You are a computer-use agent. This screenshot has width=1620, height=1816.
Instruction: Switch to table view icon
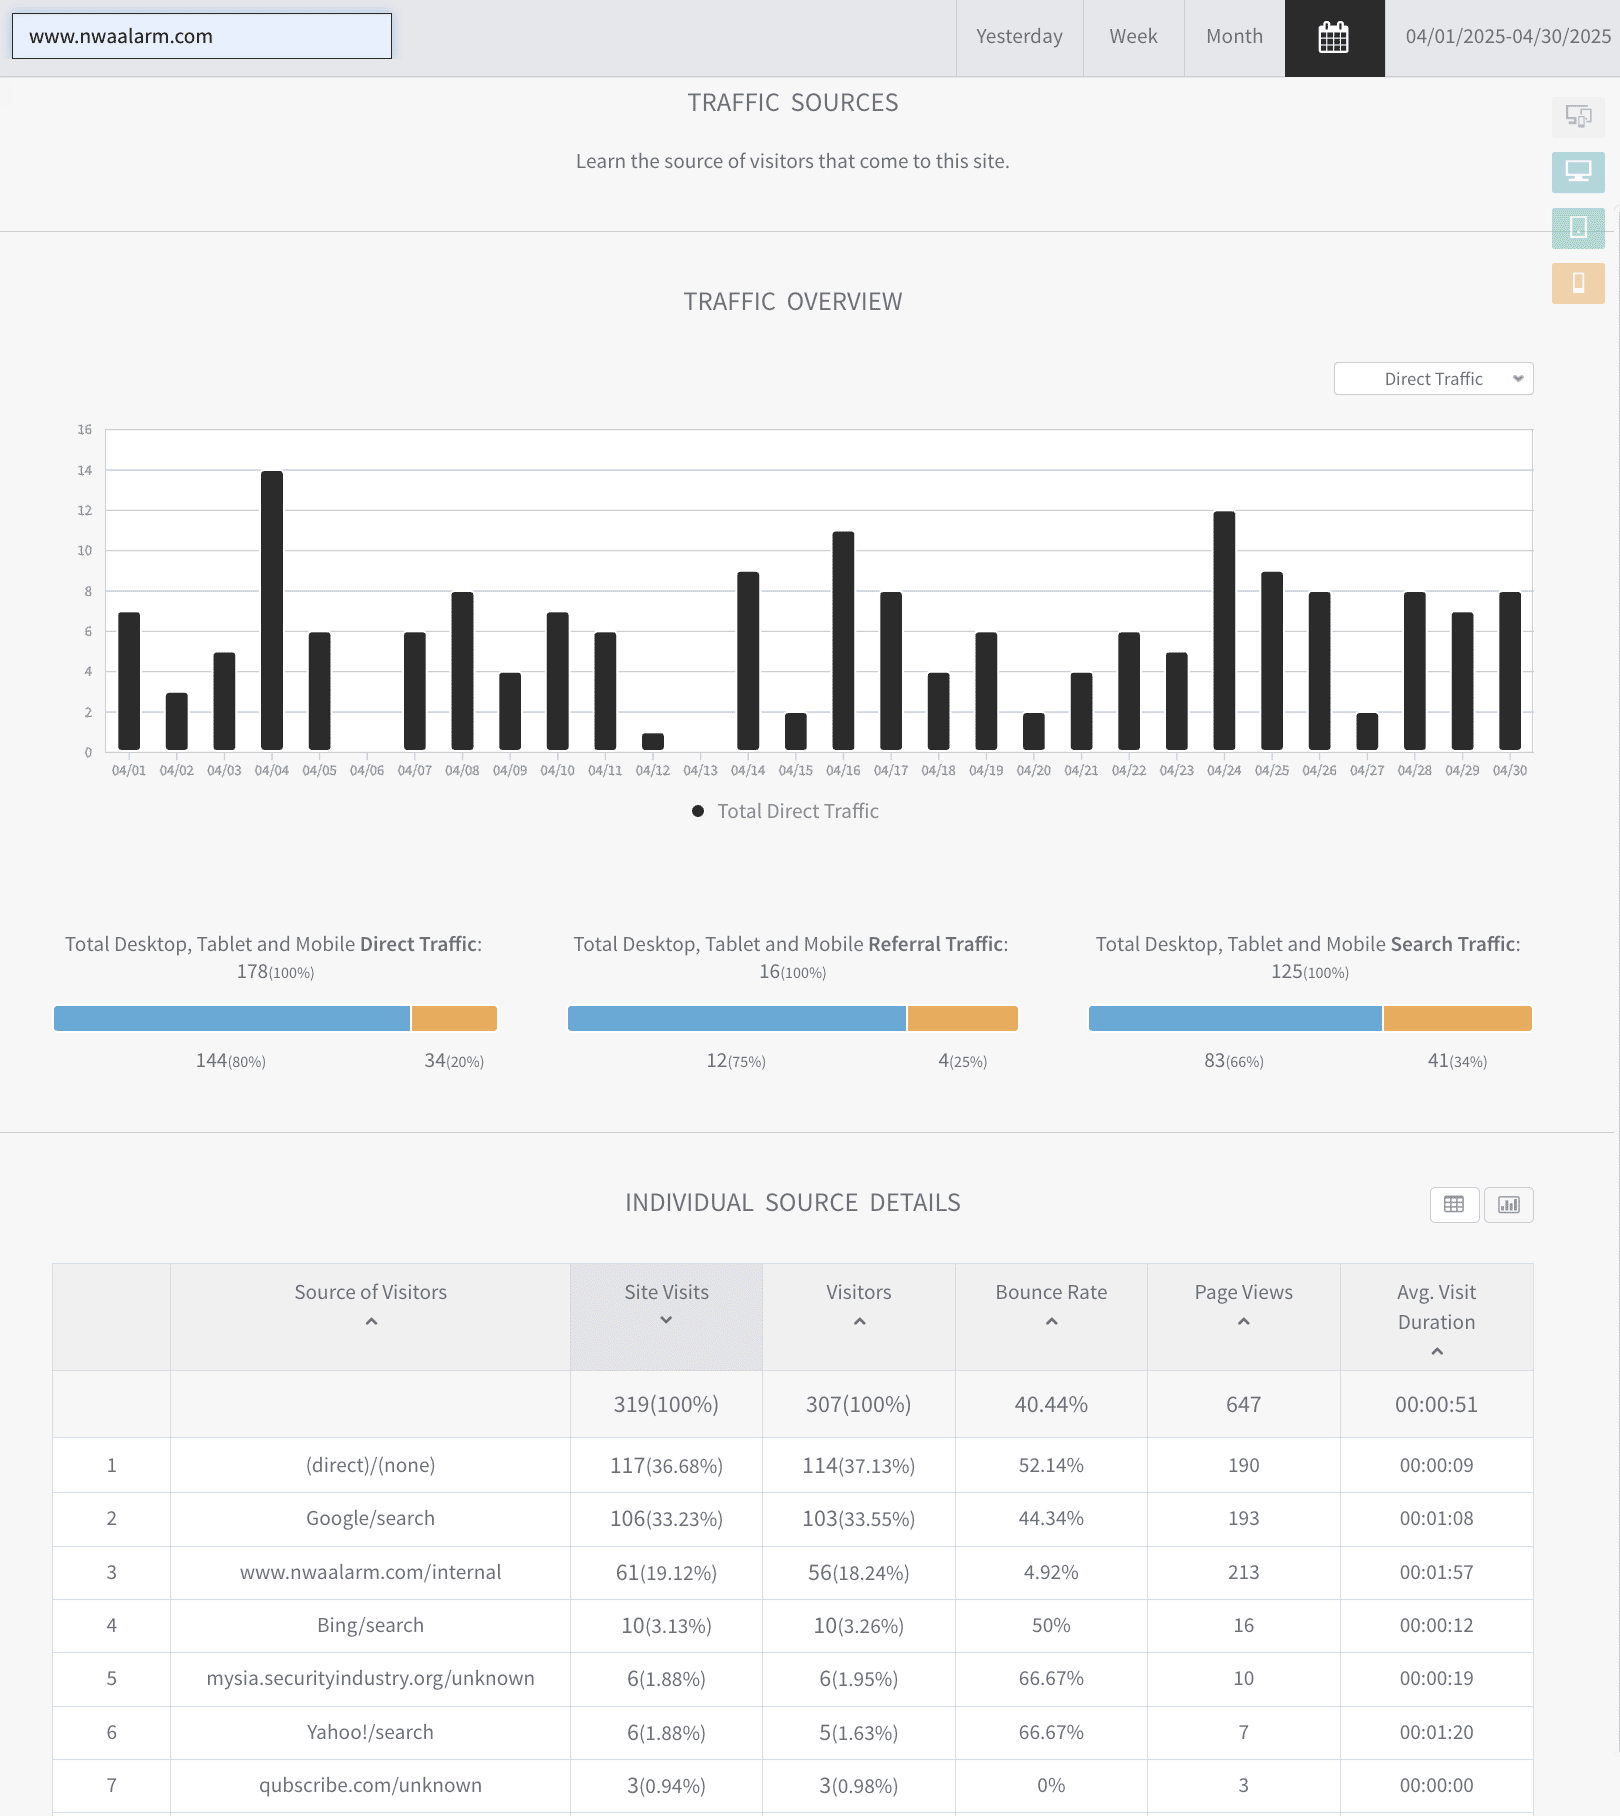pyautogui.click(x=1454, y=1204)
